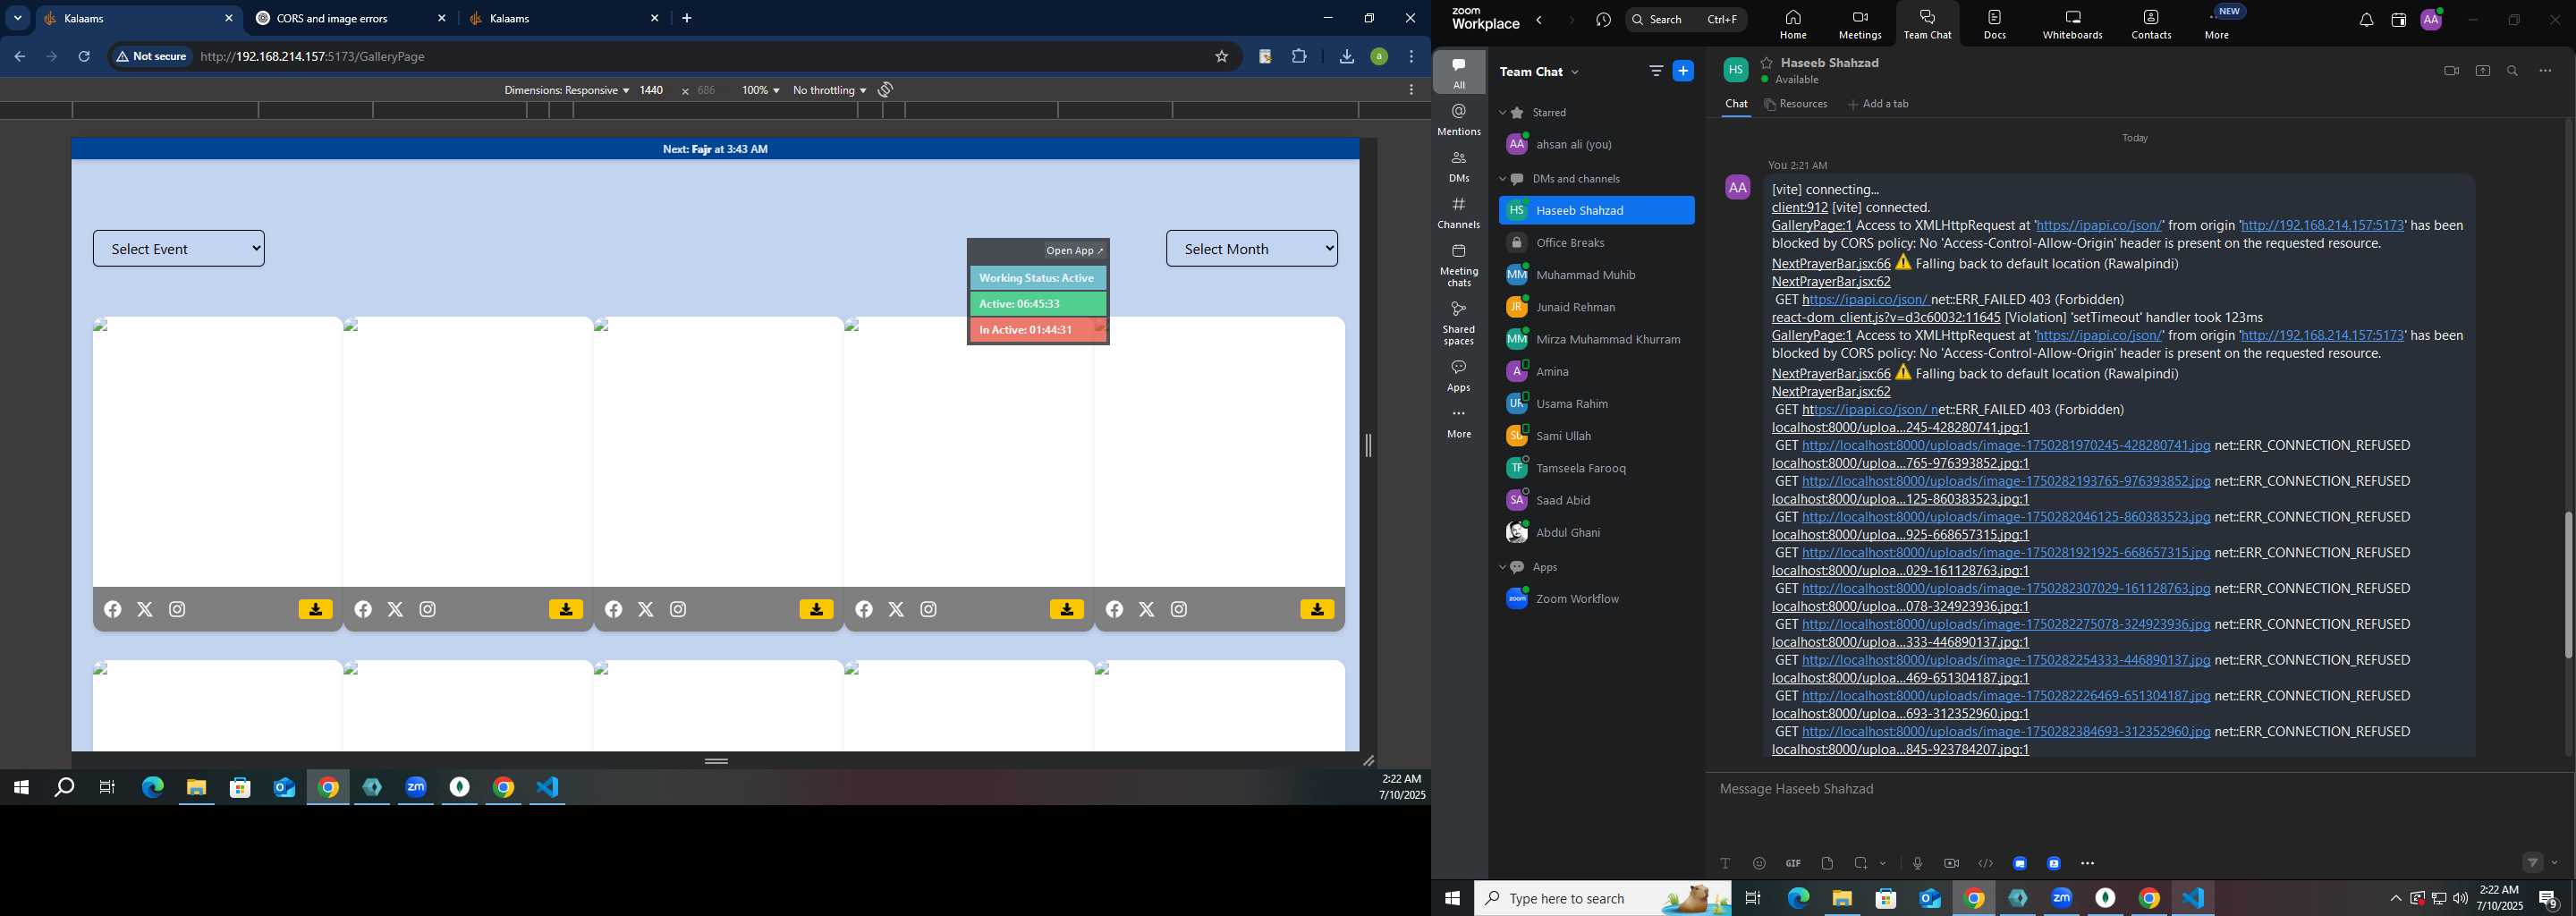Start a video call with Haseeb Shahzad
The width and height of the screenshot is (2576, 916).
tap(2451, 71)
